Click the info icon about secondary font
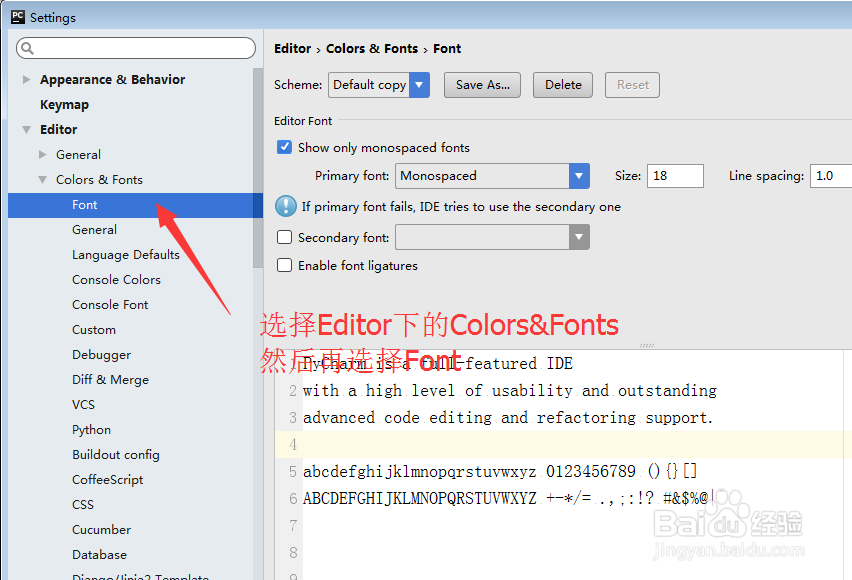Image resolution: width=852 pixels, height=580 pixels. tap(286, 207)
